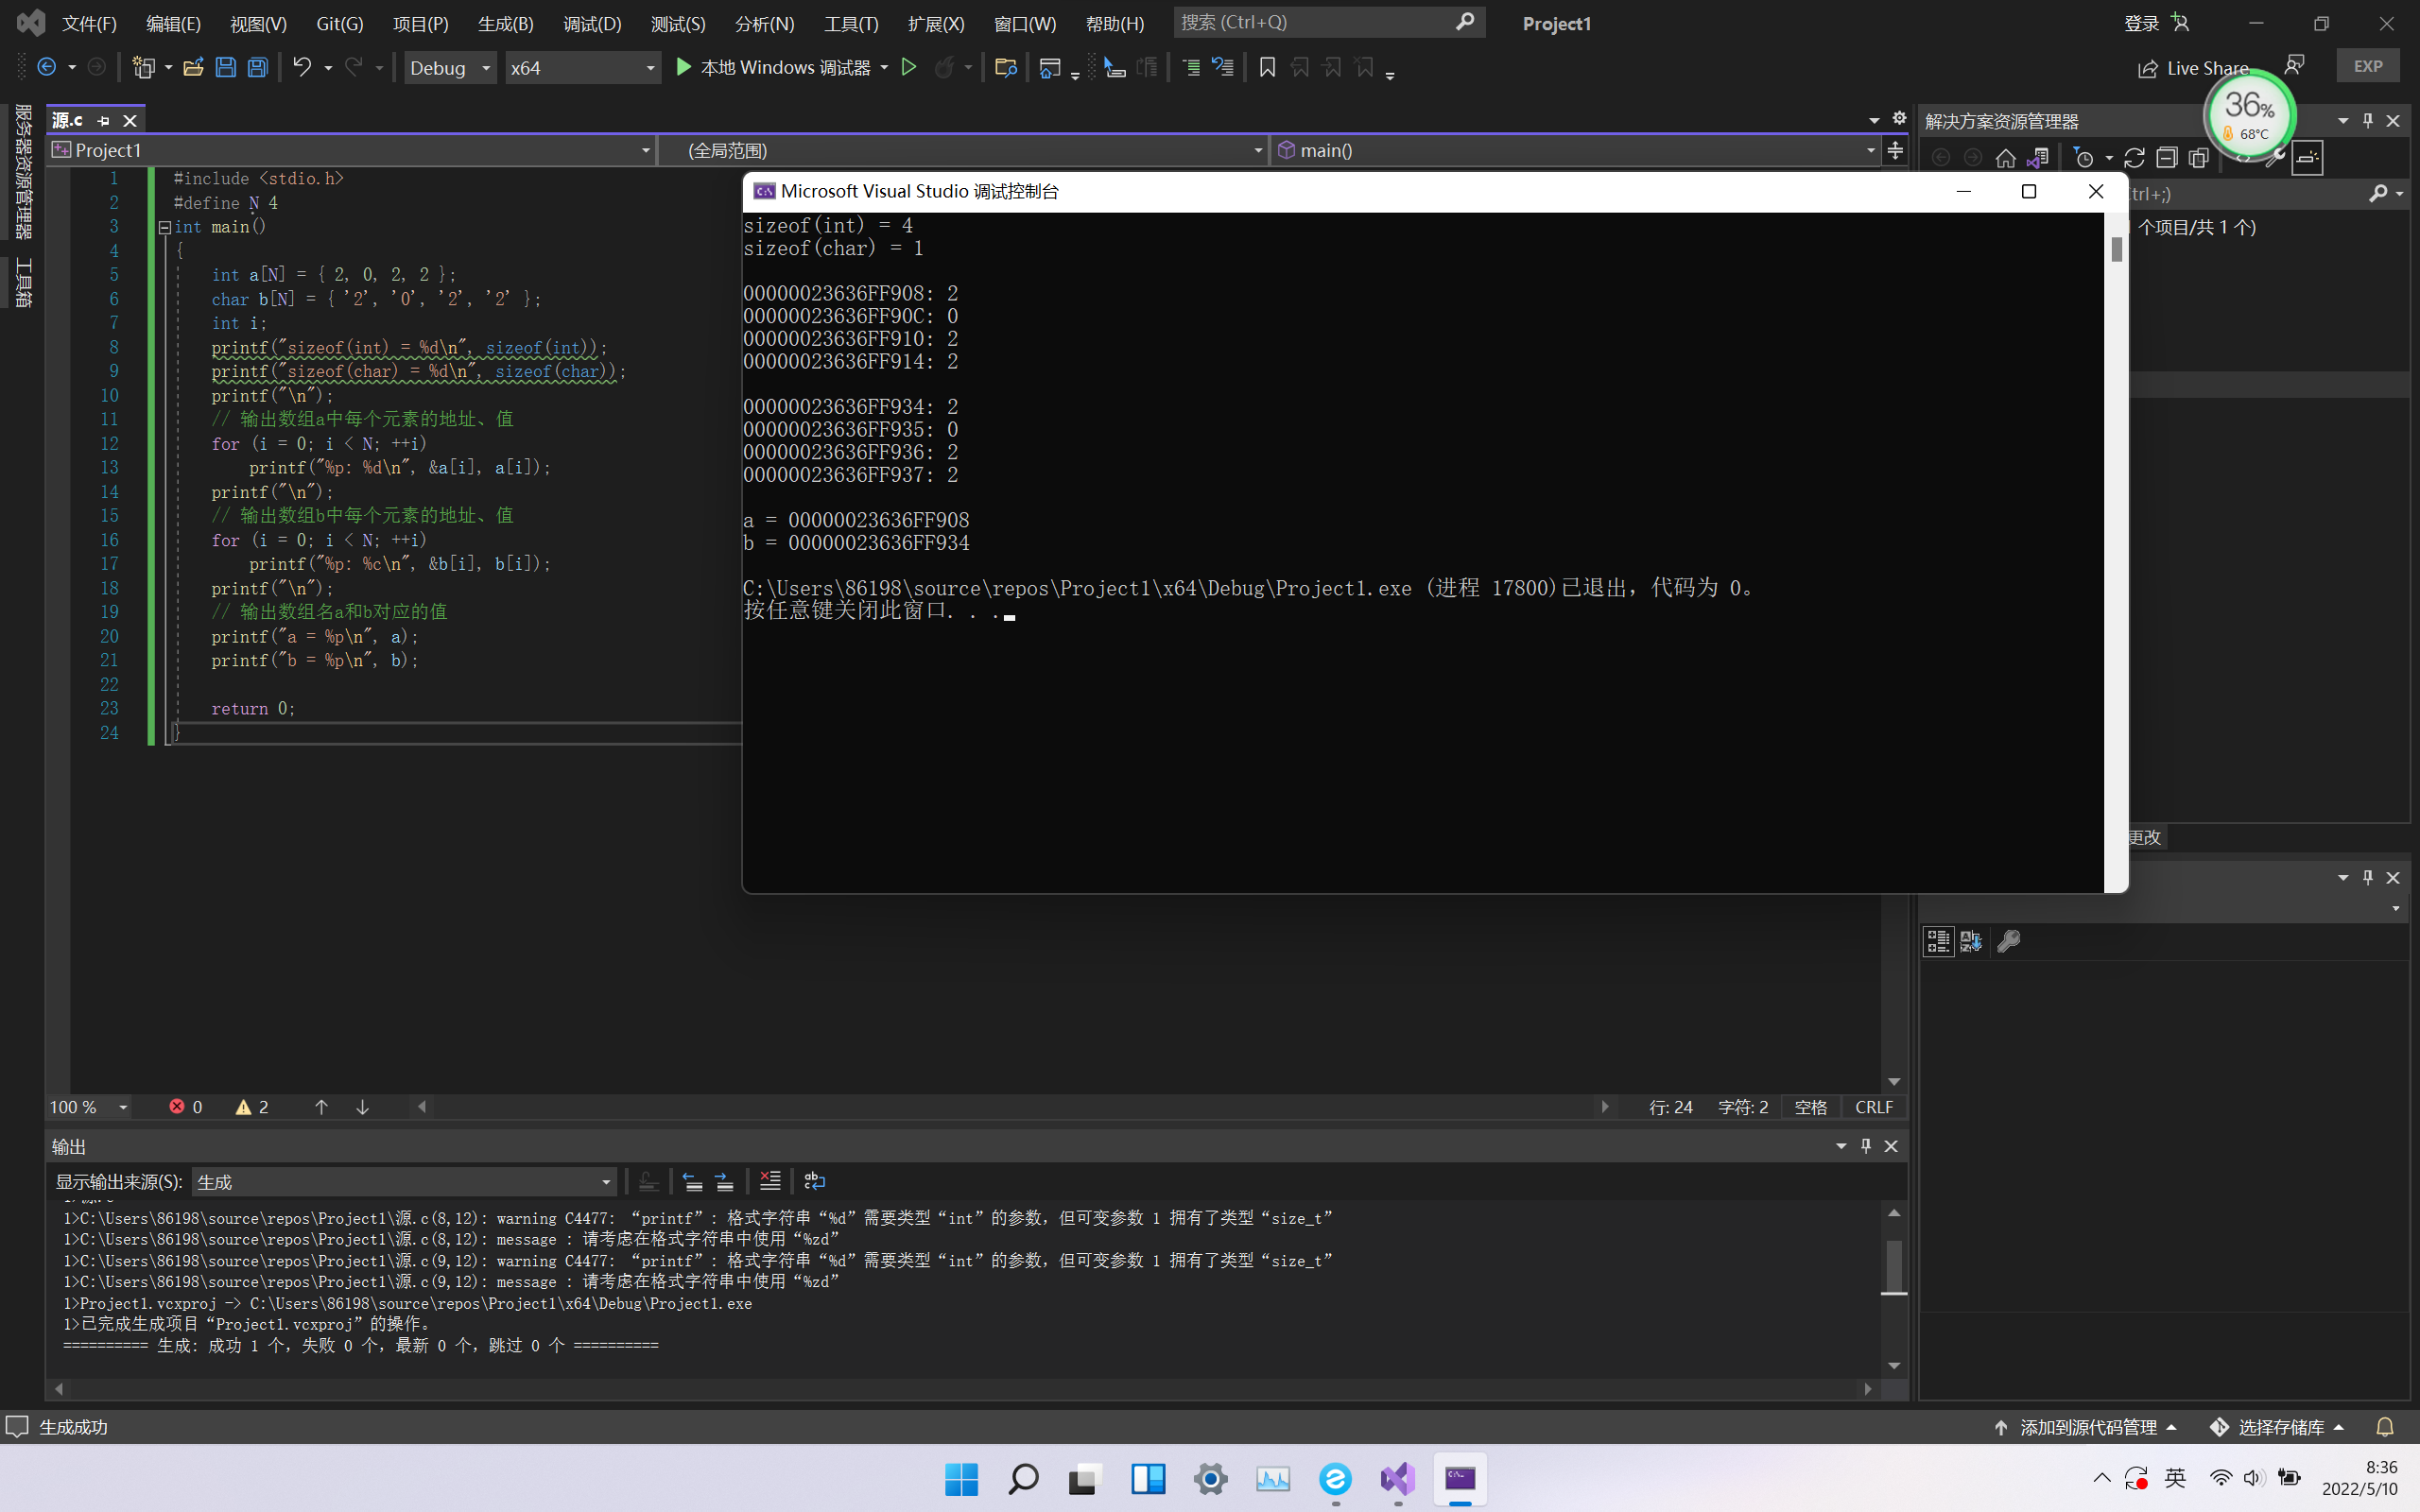Click the Undo toolbar icon

pos(301,67)
